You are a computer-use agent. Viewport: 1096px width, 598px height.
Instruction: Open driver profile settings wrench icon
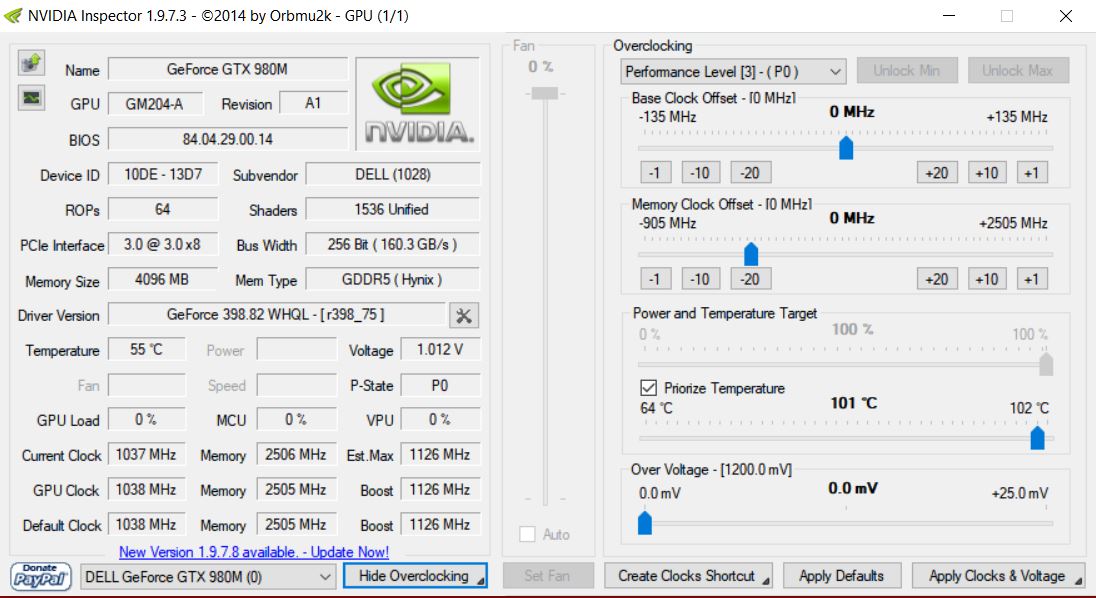click(463, 315)
